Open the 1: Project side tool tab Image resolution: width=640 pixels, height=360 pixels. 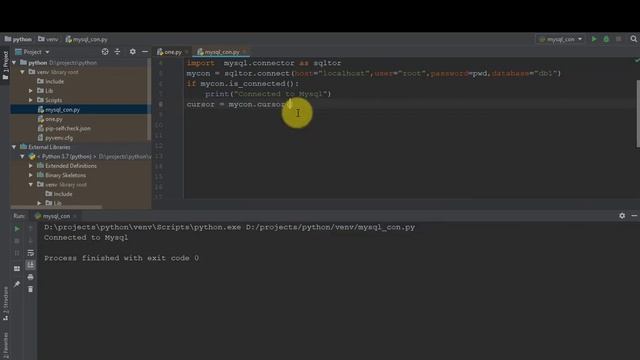5,65
